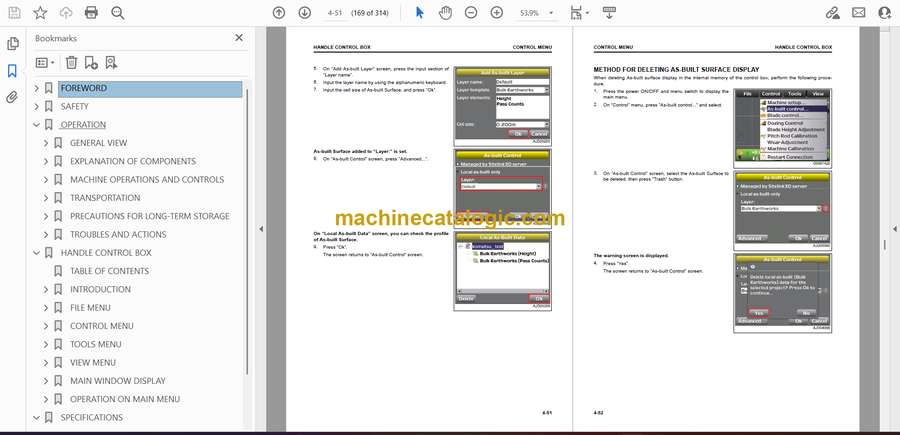Click the Local As-Built Data screenshot image

click(502, 271)
